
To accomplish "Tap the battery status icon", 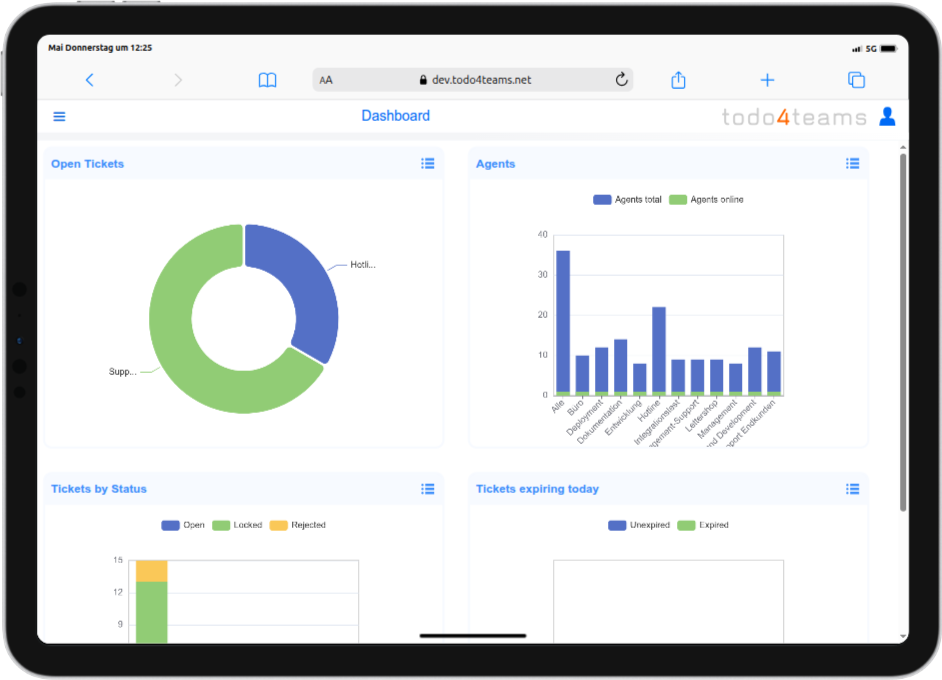I will pyautogui.click(x=889, y=49).
